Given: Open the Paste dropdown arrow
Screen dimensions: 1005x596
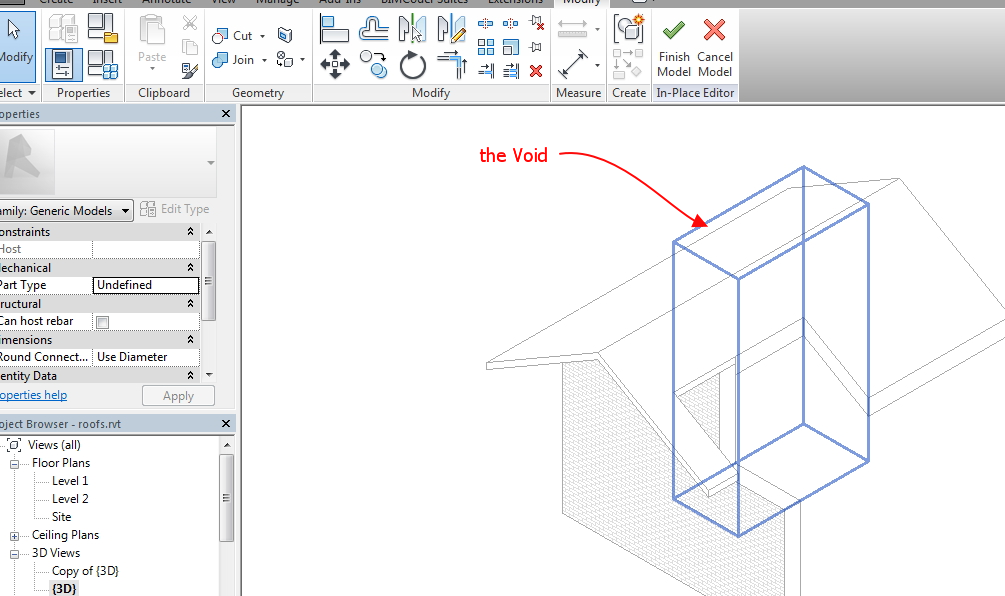Looking at the screenshot, I should click(x=152, y=69).
